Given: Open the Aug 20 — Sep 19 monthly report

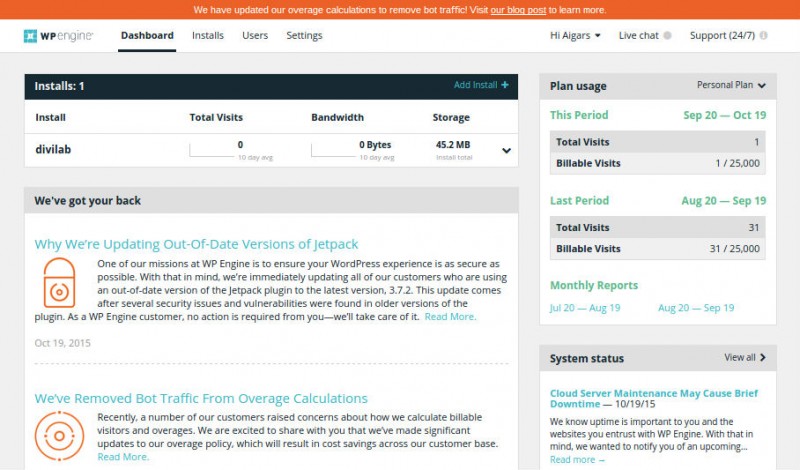Looking at the screenshot, I should [x=696, y=308].
